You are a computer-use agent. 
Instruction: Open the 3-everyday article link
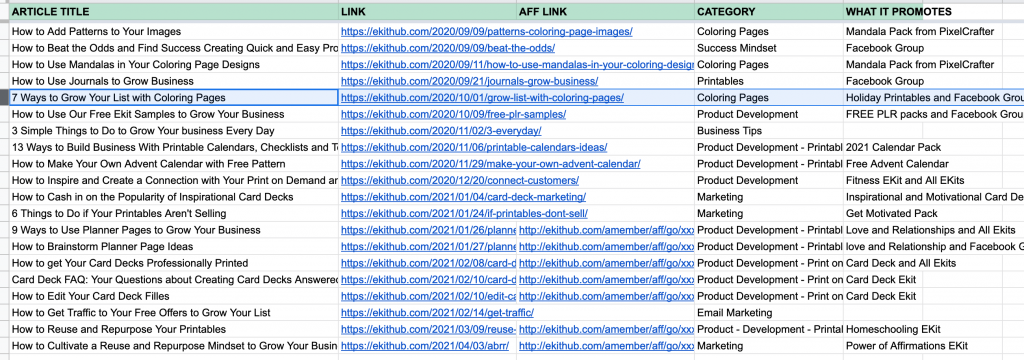[x=441, y=131]
